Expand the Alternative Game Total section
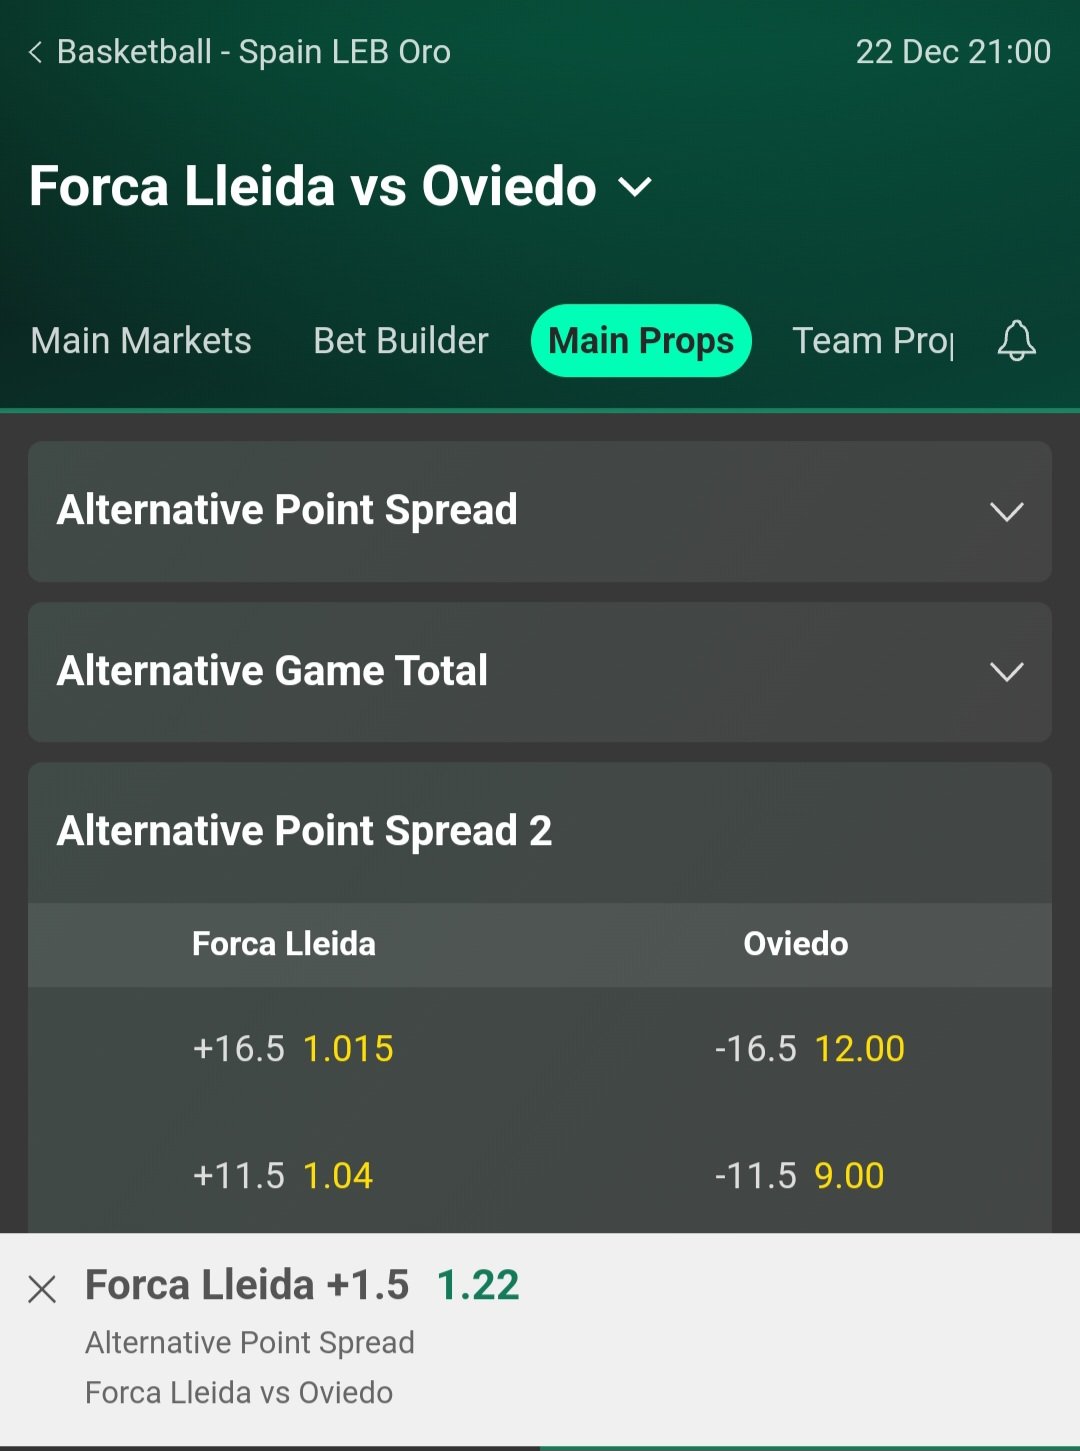Viewport: 1080px width, 1451px height. coord(540,671)
